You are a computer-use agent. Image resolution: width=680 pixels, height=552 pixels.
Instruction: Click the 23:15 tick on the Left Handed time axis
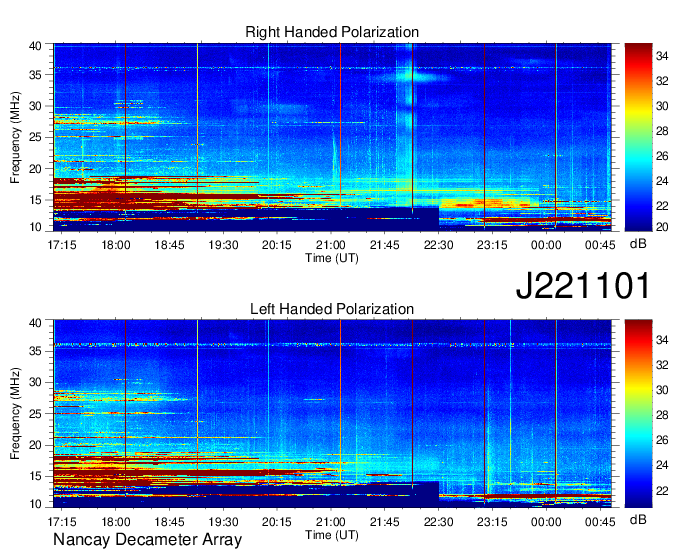(x=492, y=522)
